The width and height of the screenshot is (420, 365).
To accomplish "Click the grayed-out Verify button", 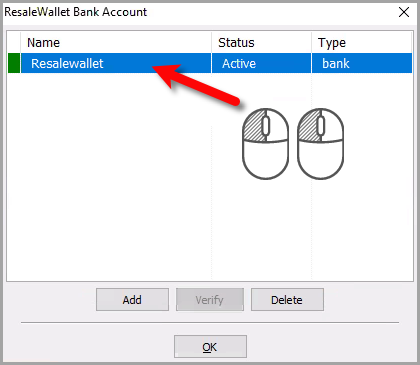I will tap(210, 300).
